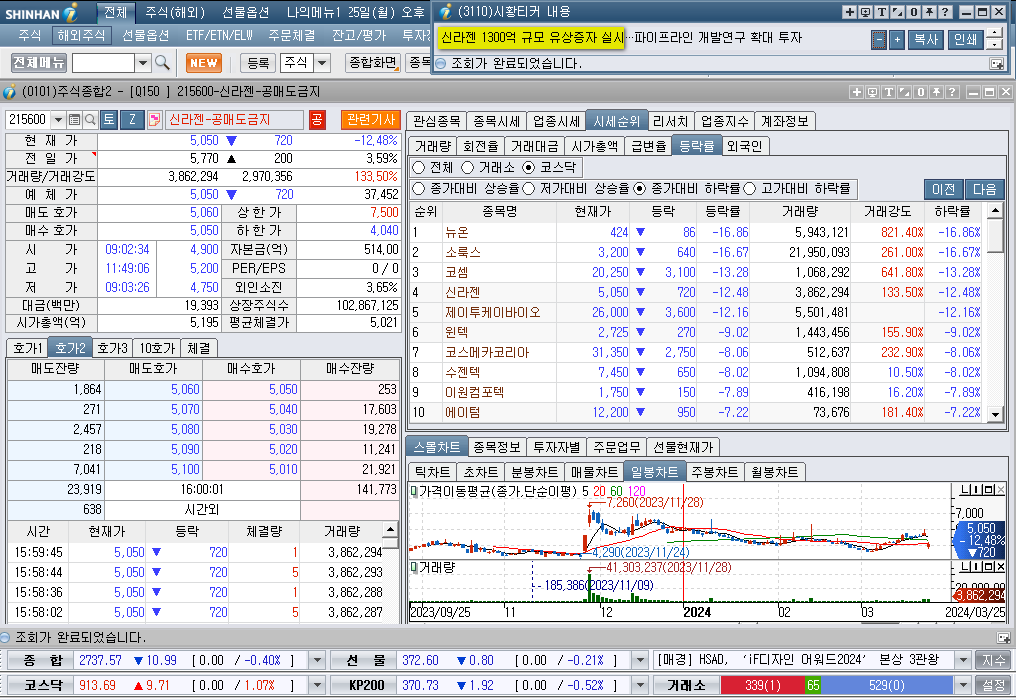Open the 투자자별 tab
The height and width of the screenshot is (700, 1016).
coord(556,447)
